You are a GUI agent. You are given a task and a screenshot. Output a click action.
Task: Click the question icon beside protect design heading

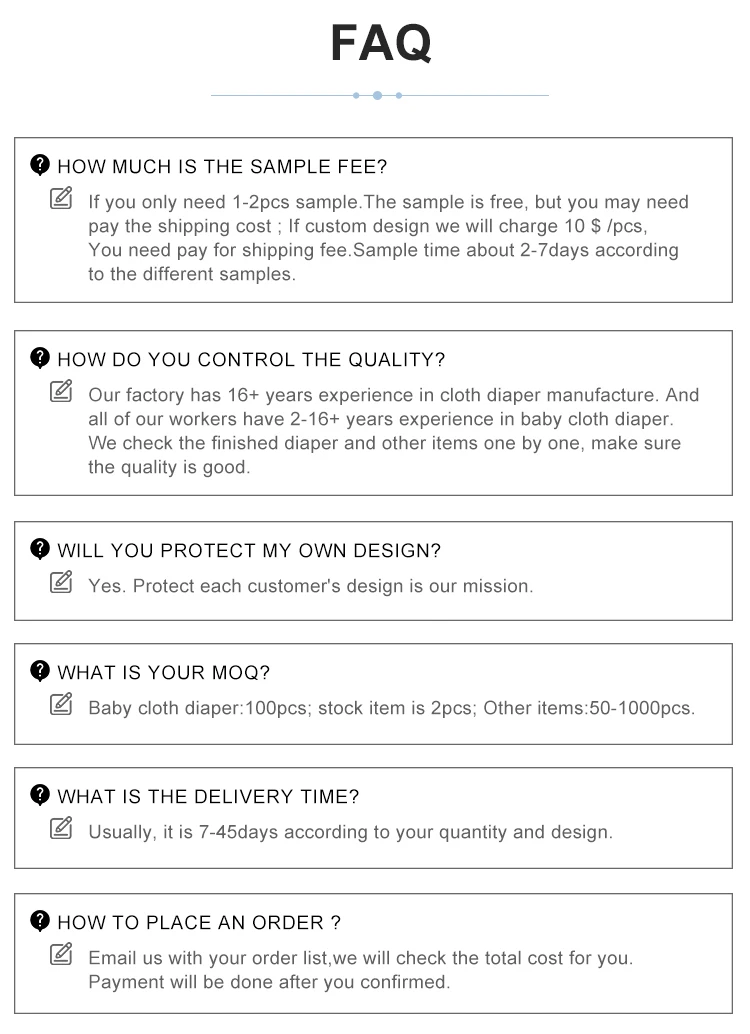pyautogui.click(x=40, y=548)
